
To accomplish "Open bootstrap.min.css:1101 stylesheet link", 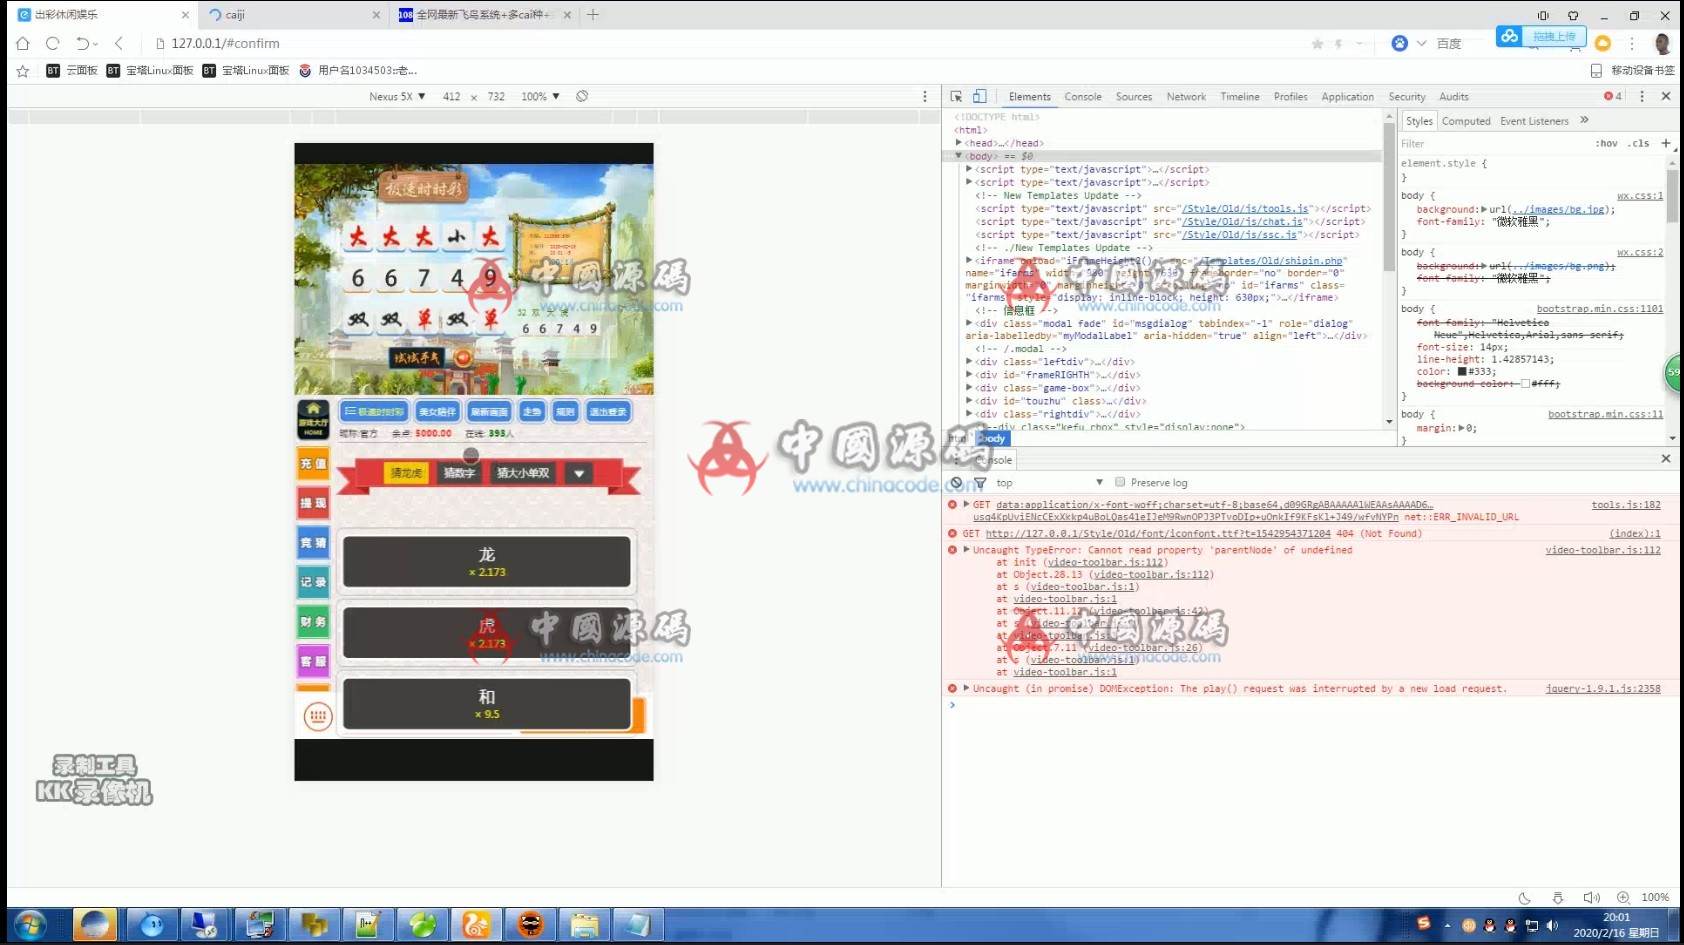I will [1599, 309].
